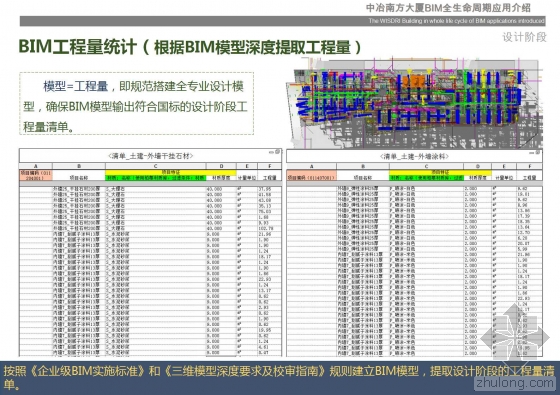Select column C header in 外墙干挂石材 schedule

click(x=156, y=166)
